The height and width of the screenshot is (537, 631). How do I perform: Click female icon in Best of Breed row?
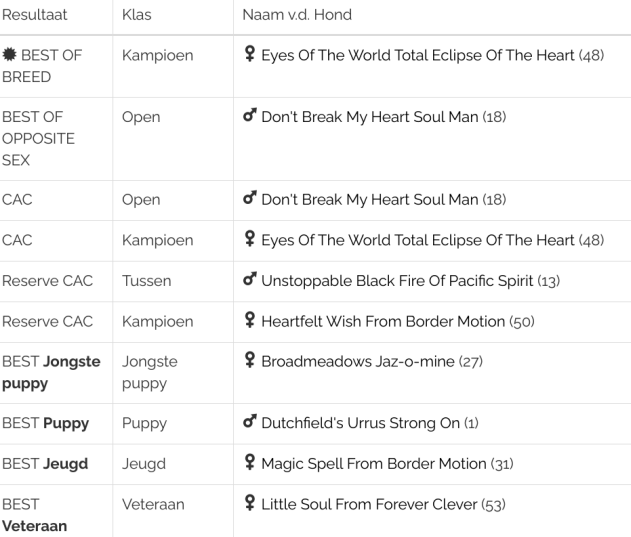point(250,54)
